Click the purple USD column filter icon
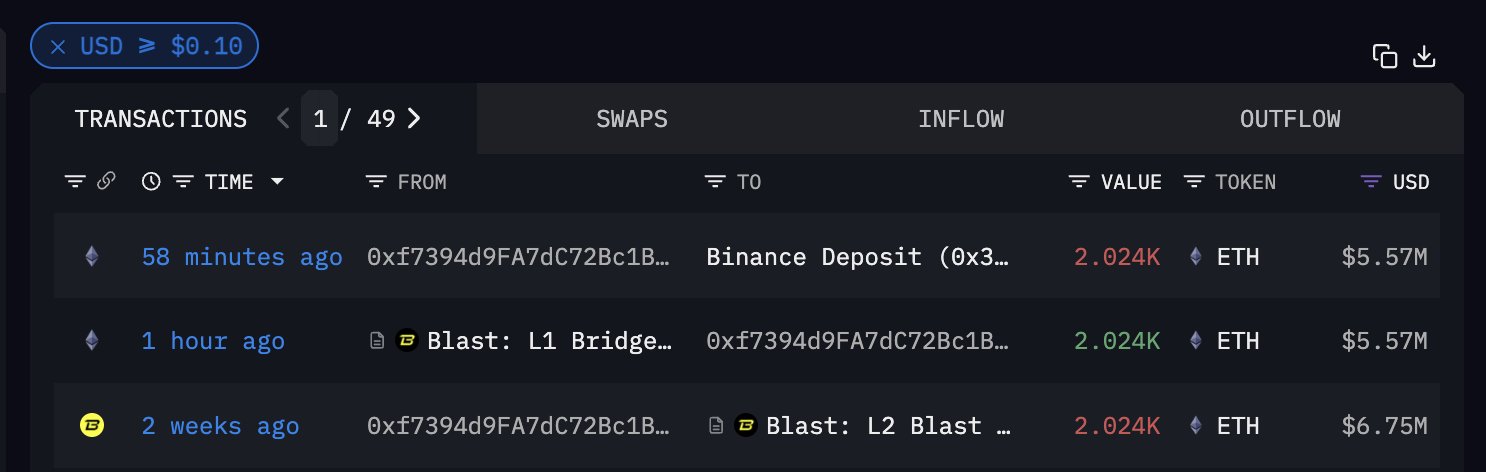The image size is (1486, 472). (x=1372, y=182)
